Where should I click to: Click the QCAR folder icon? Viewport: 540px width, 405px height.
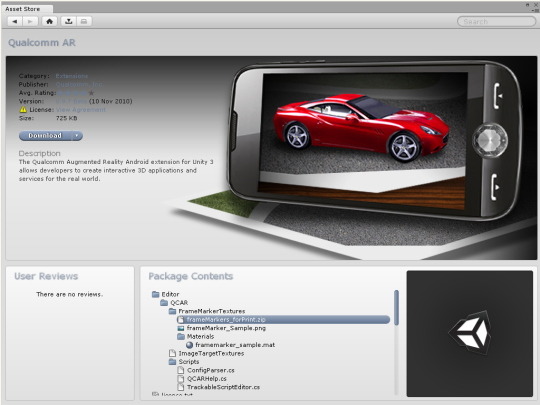tap(164, 303)
